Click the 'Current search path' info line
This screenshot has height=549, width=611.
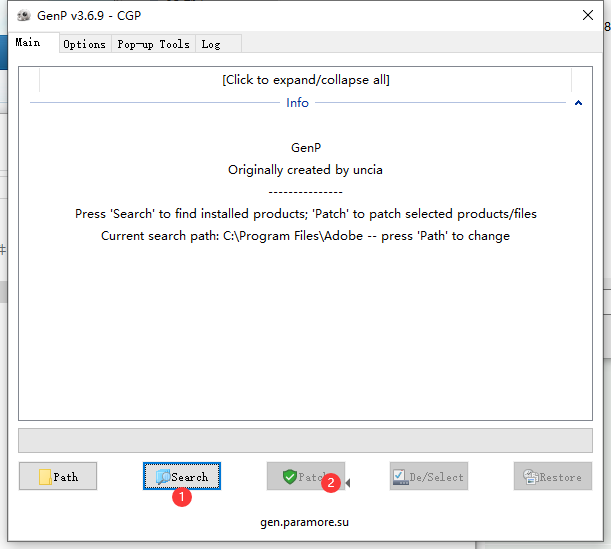(305, 236)
